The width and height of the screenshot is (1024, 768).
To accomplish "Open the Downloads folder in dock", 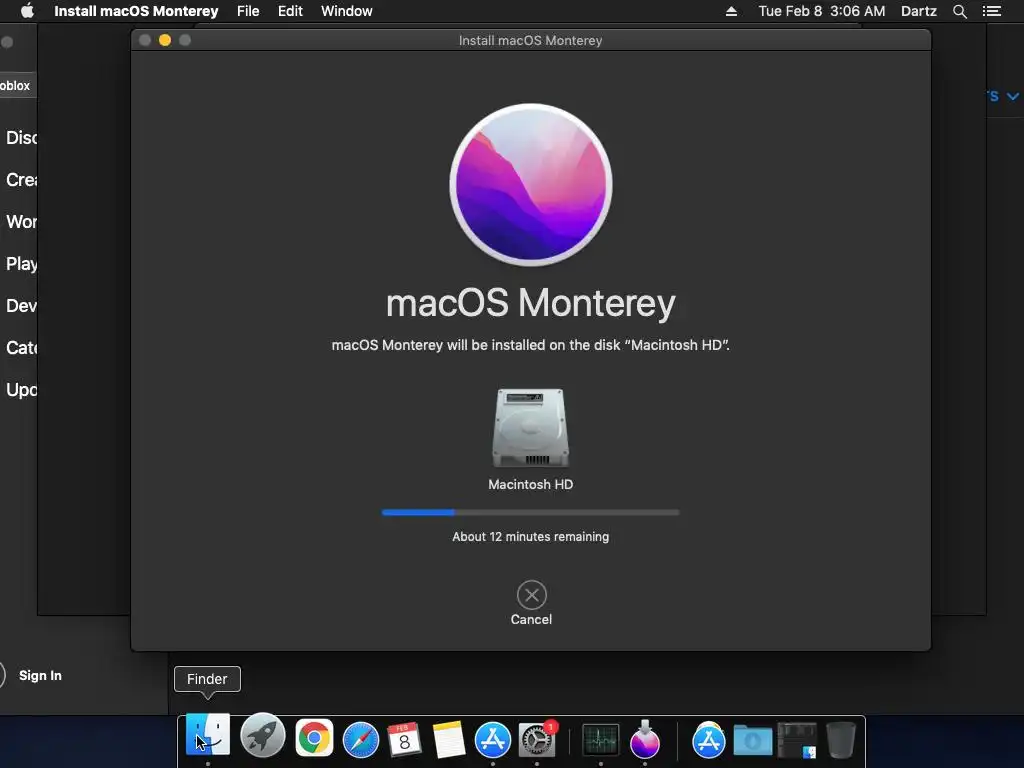I will [x=752, y=741].
